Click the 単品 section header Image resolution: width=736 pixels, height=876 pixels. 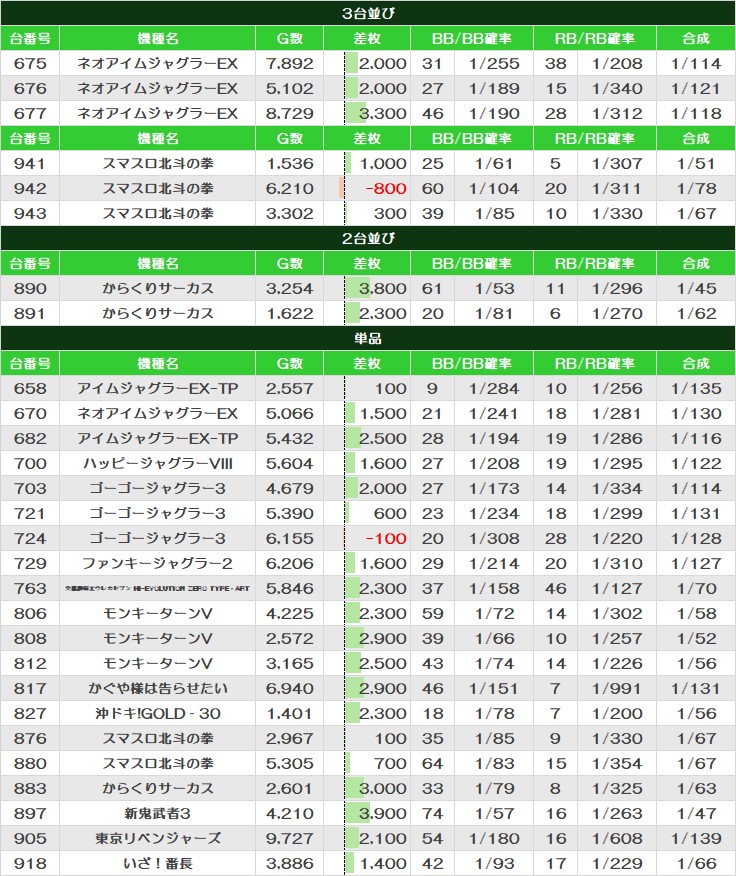point(368,338)
